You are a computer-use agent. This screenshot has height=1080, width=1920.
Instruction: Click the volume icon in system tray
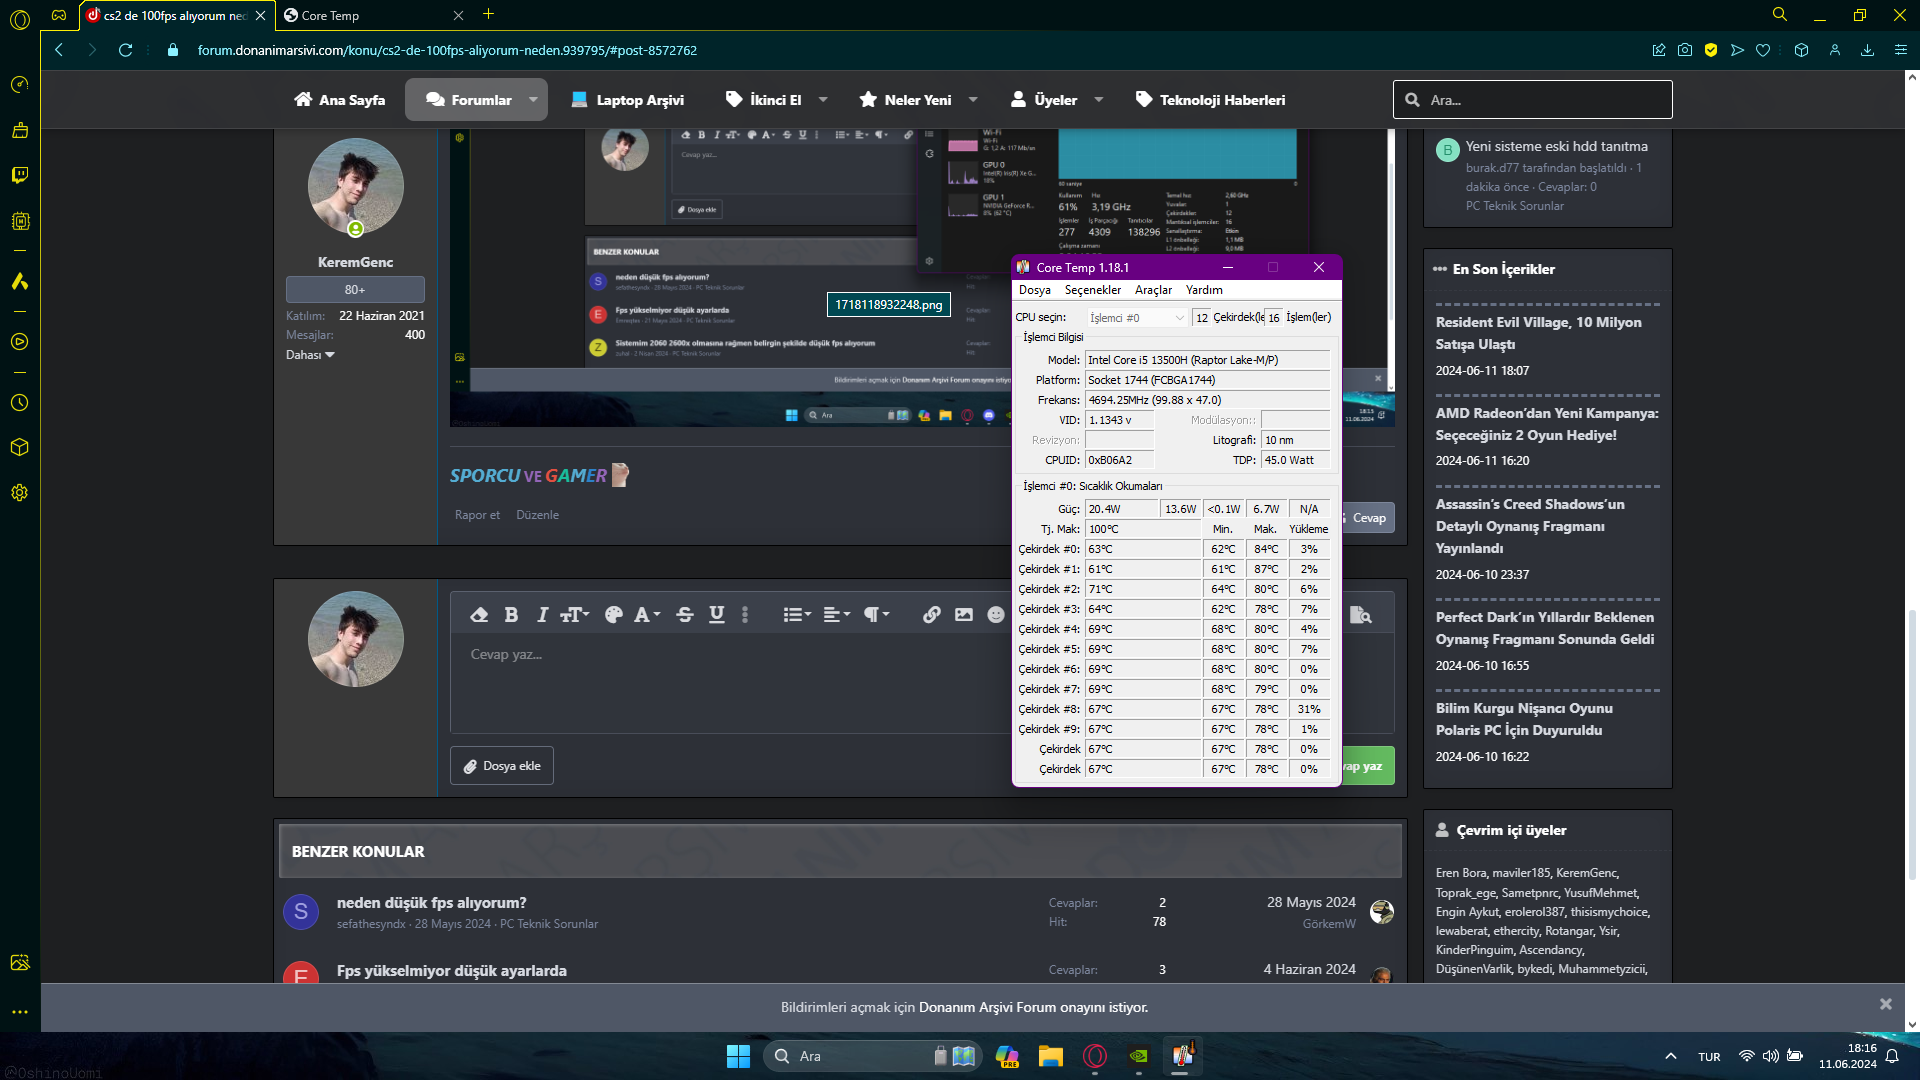pos(1770,1056)
